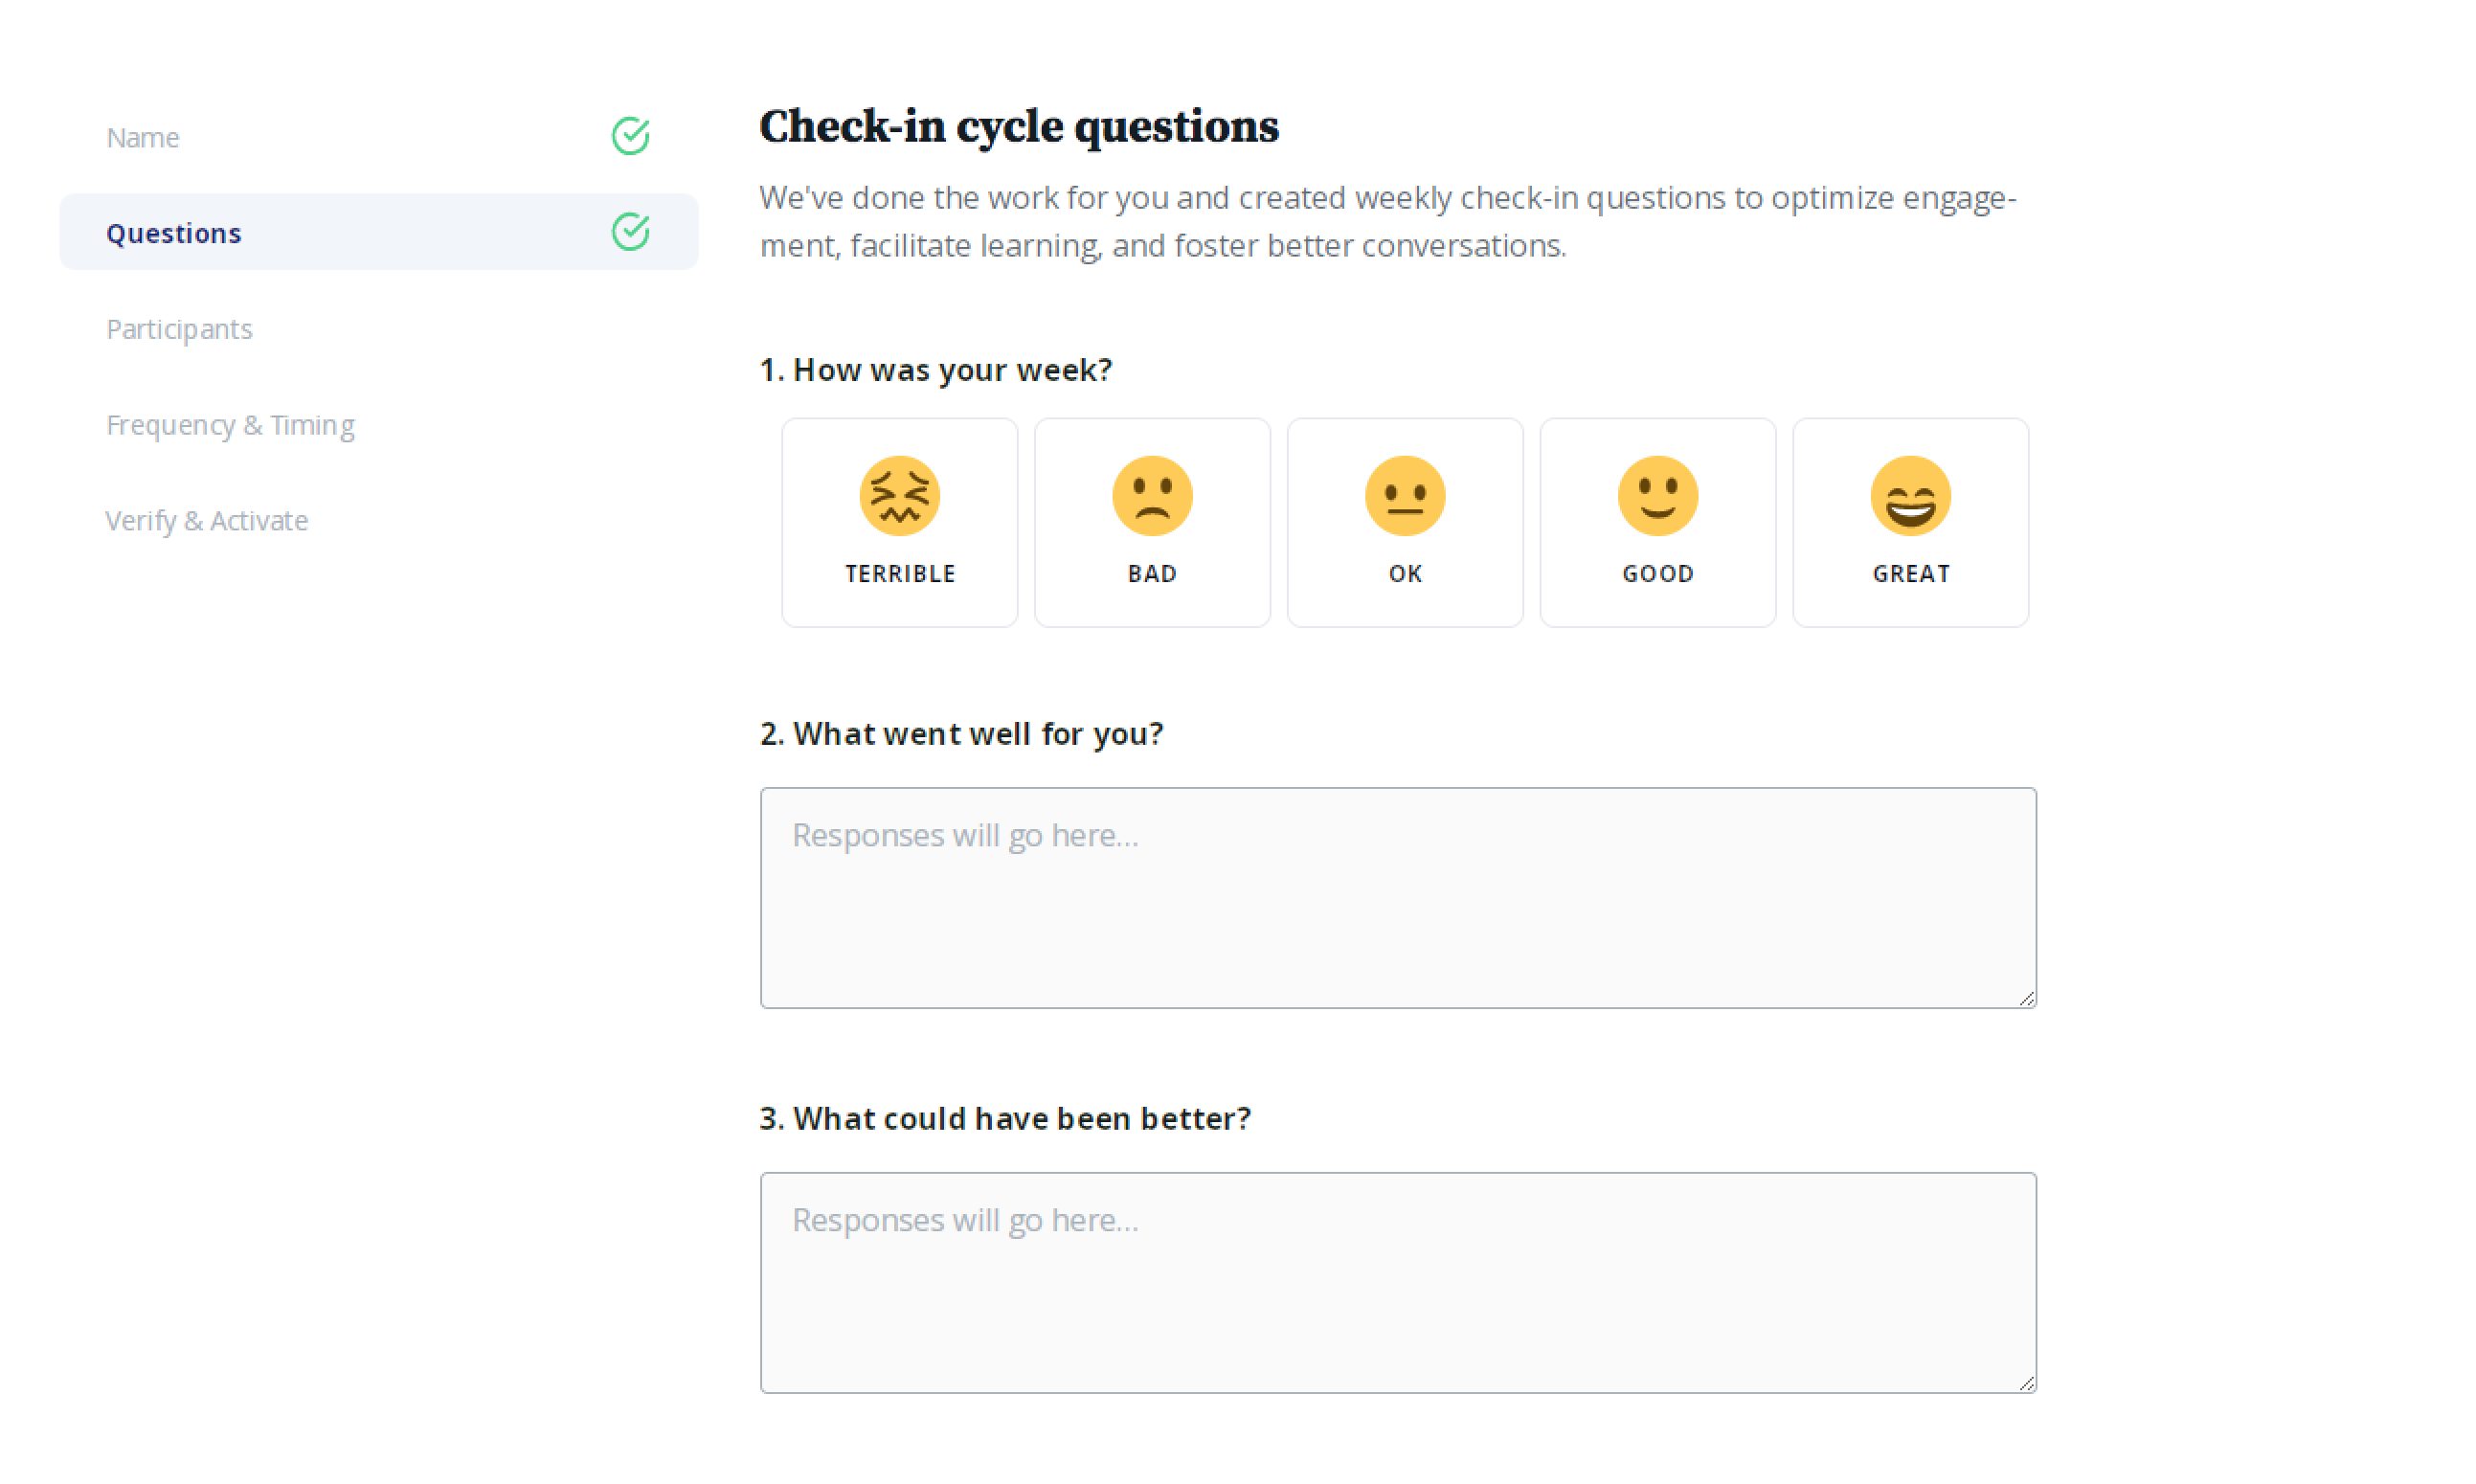Pick the Bad frowning emoji
The width and height of the screenshot is (2476, 1484).
pyautogui.click(x=1152, y=496)
